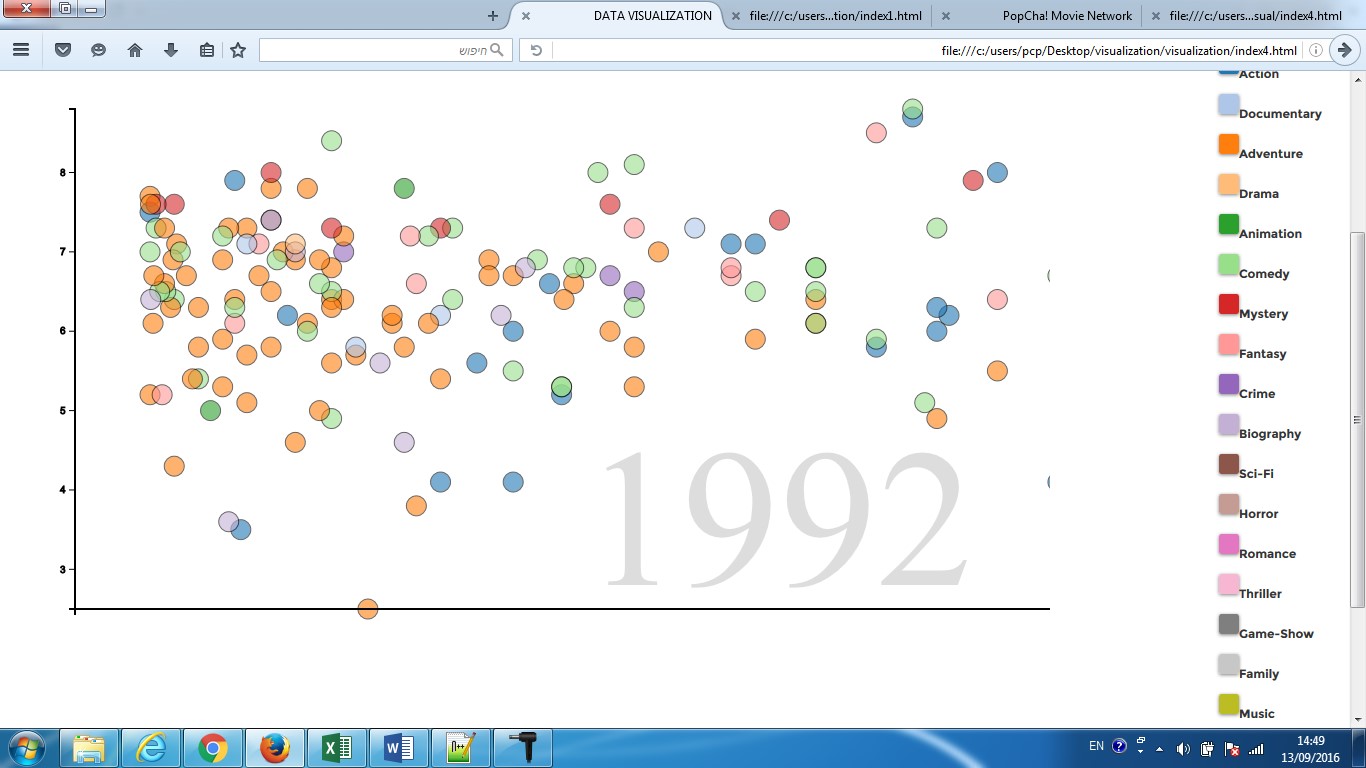
Task: Bookmark this page with star icon
Action: coord(238,50)
